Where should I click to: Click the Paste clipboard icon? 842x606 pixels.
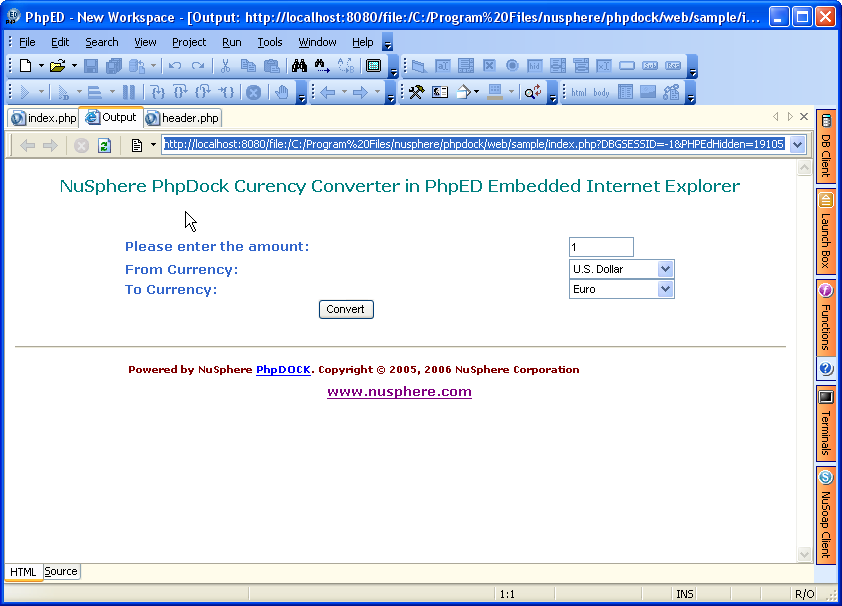(x=272, y=66)
